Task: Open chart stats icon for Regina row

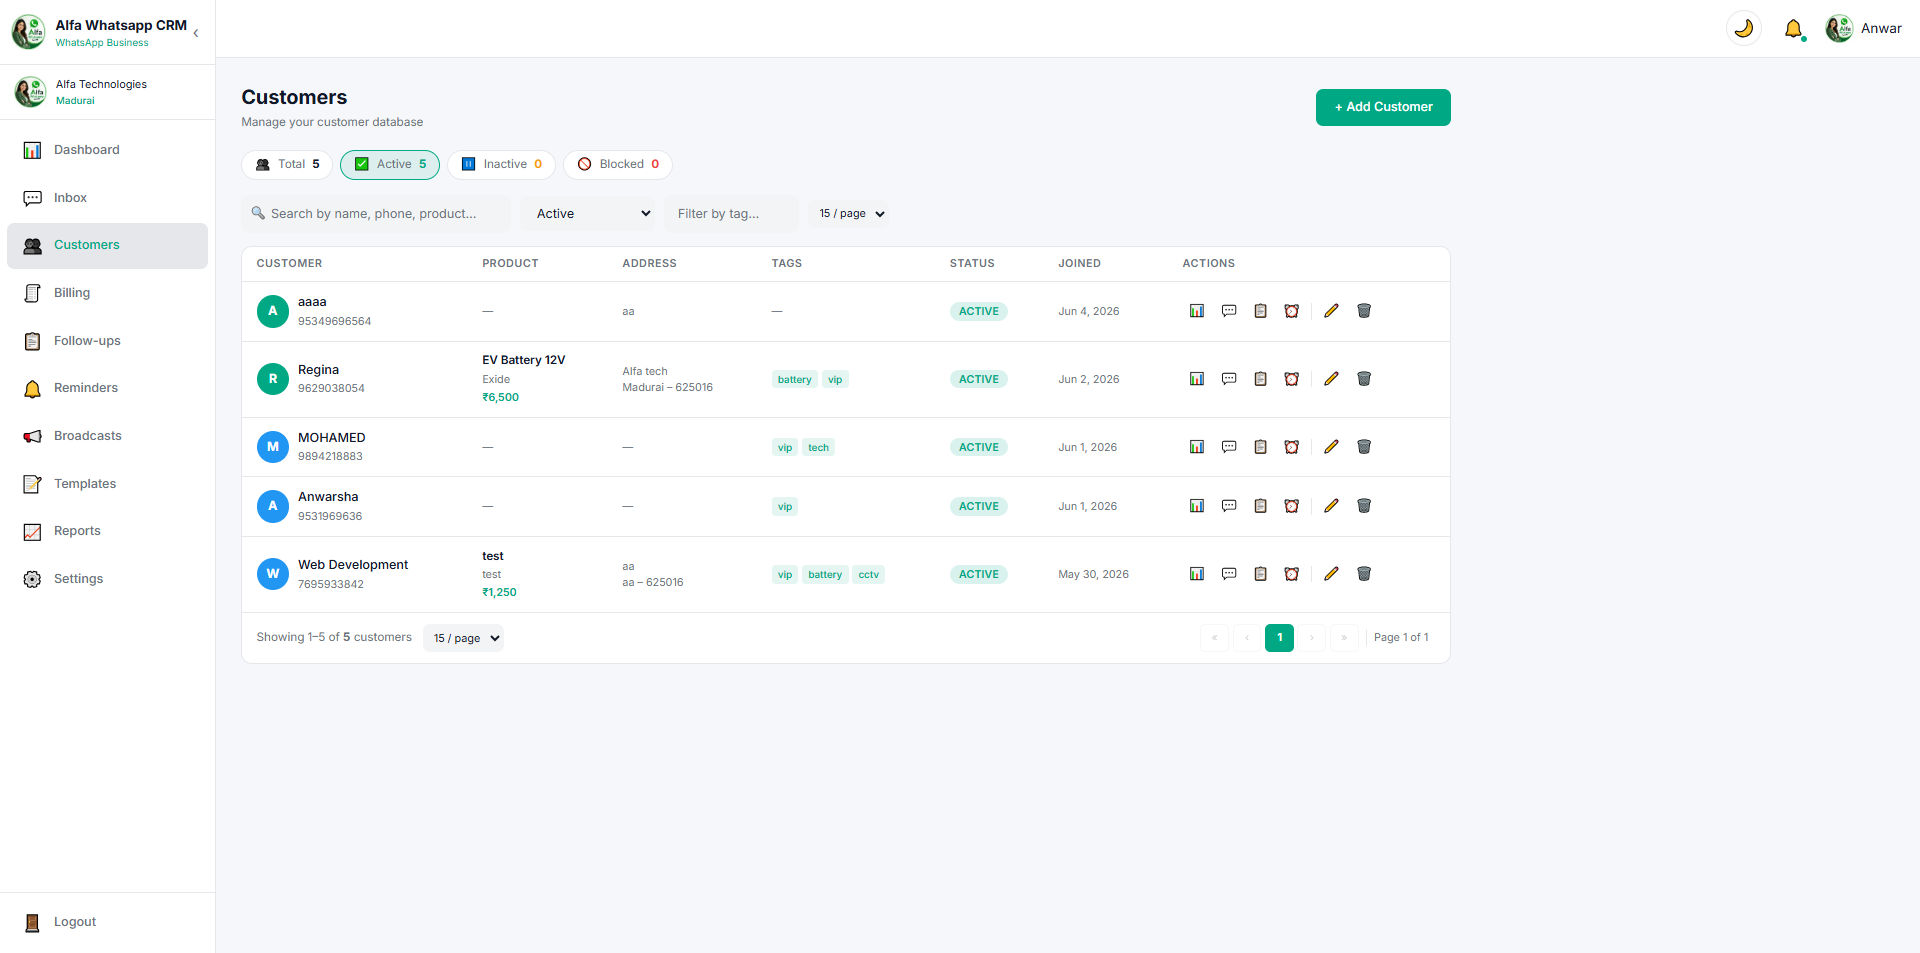Action: point(1196,379)
